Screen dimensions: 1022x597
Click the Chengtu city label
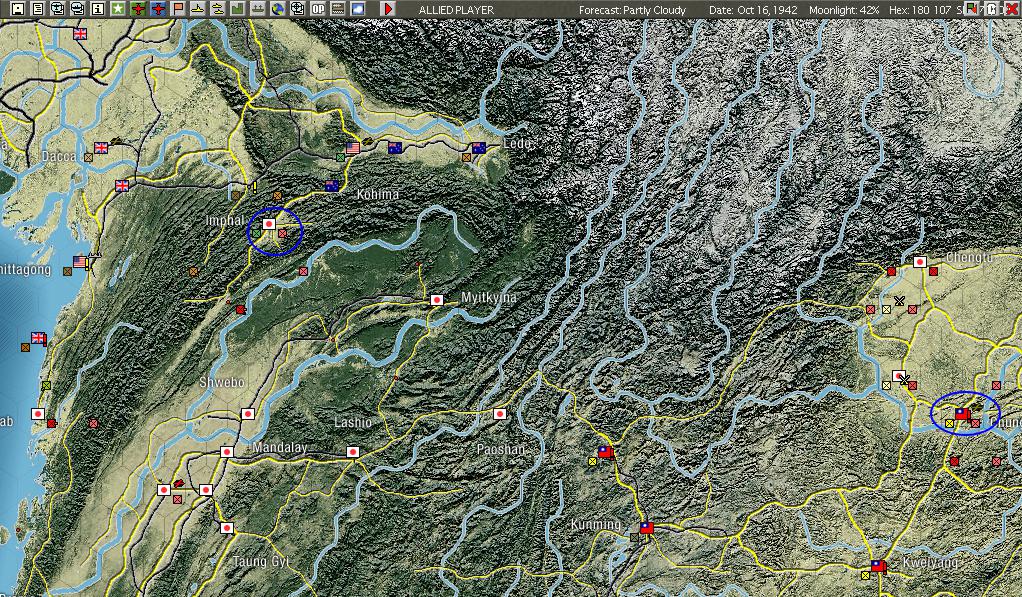(x=969, y=258)
